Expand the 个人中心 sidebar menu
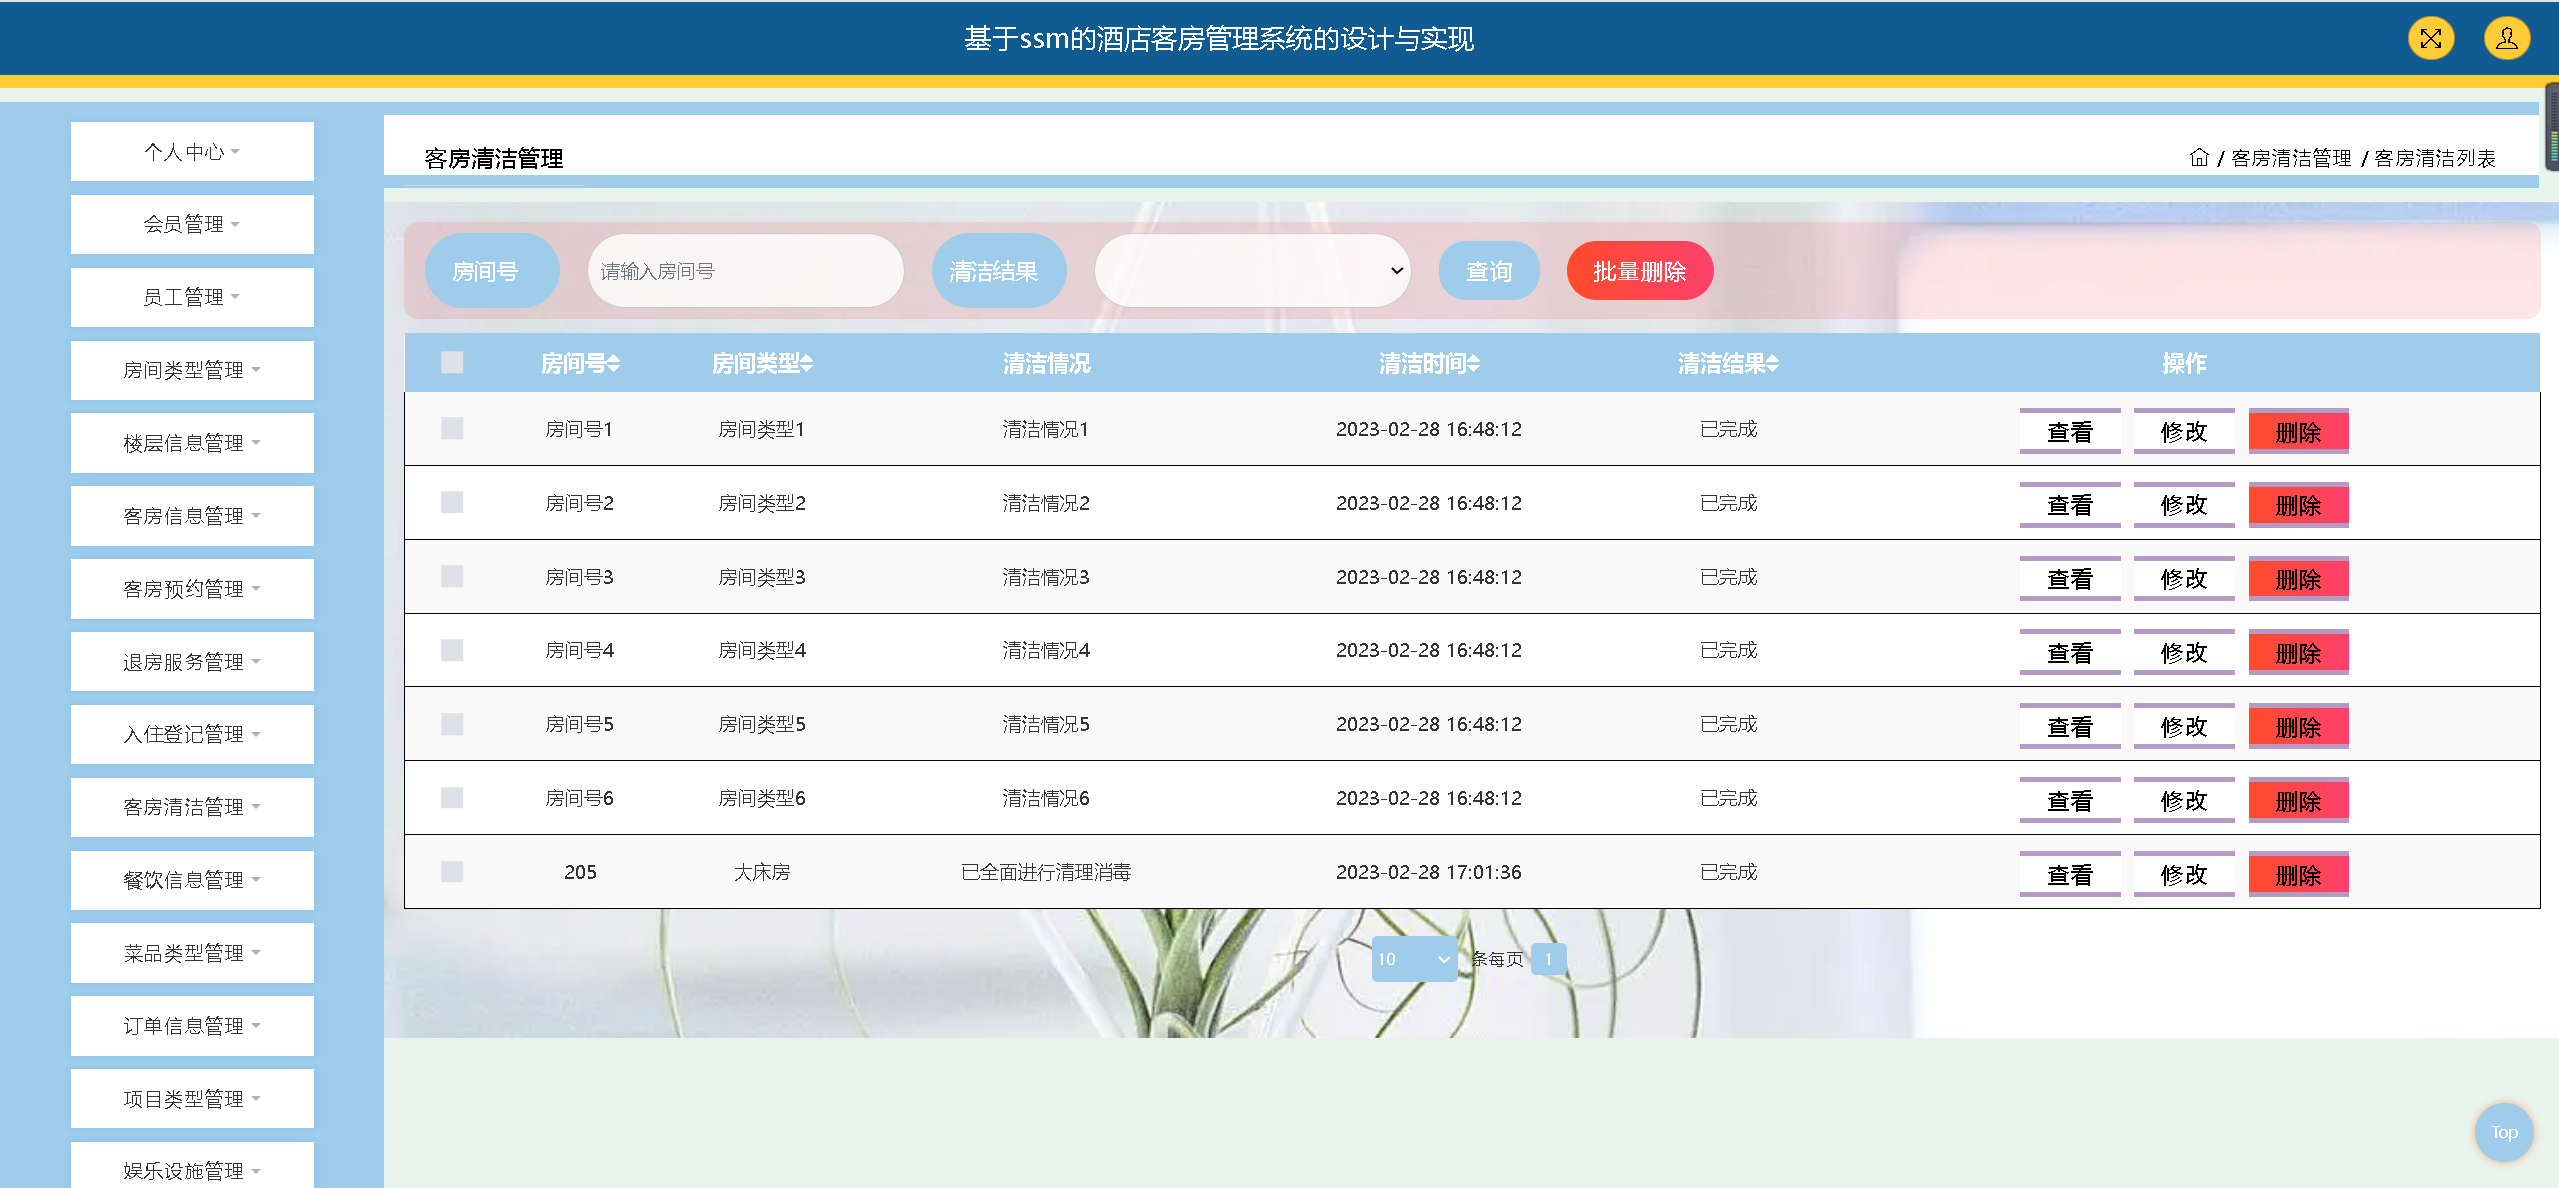This screenshot has height=1188, width=2559. click(192, 152)
